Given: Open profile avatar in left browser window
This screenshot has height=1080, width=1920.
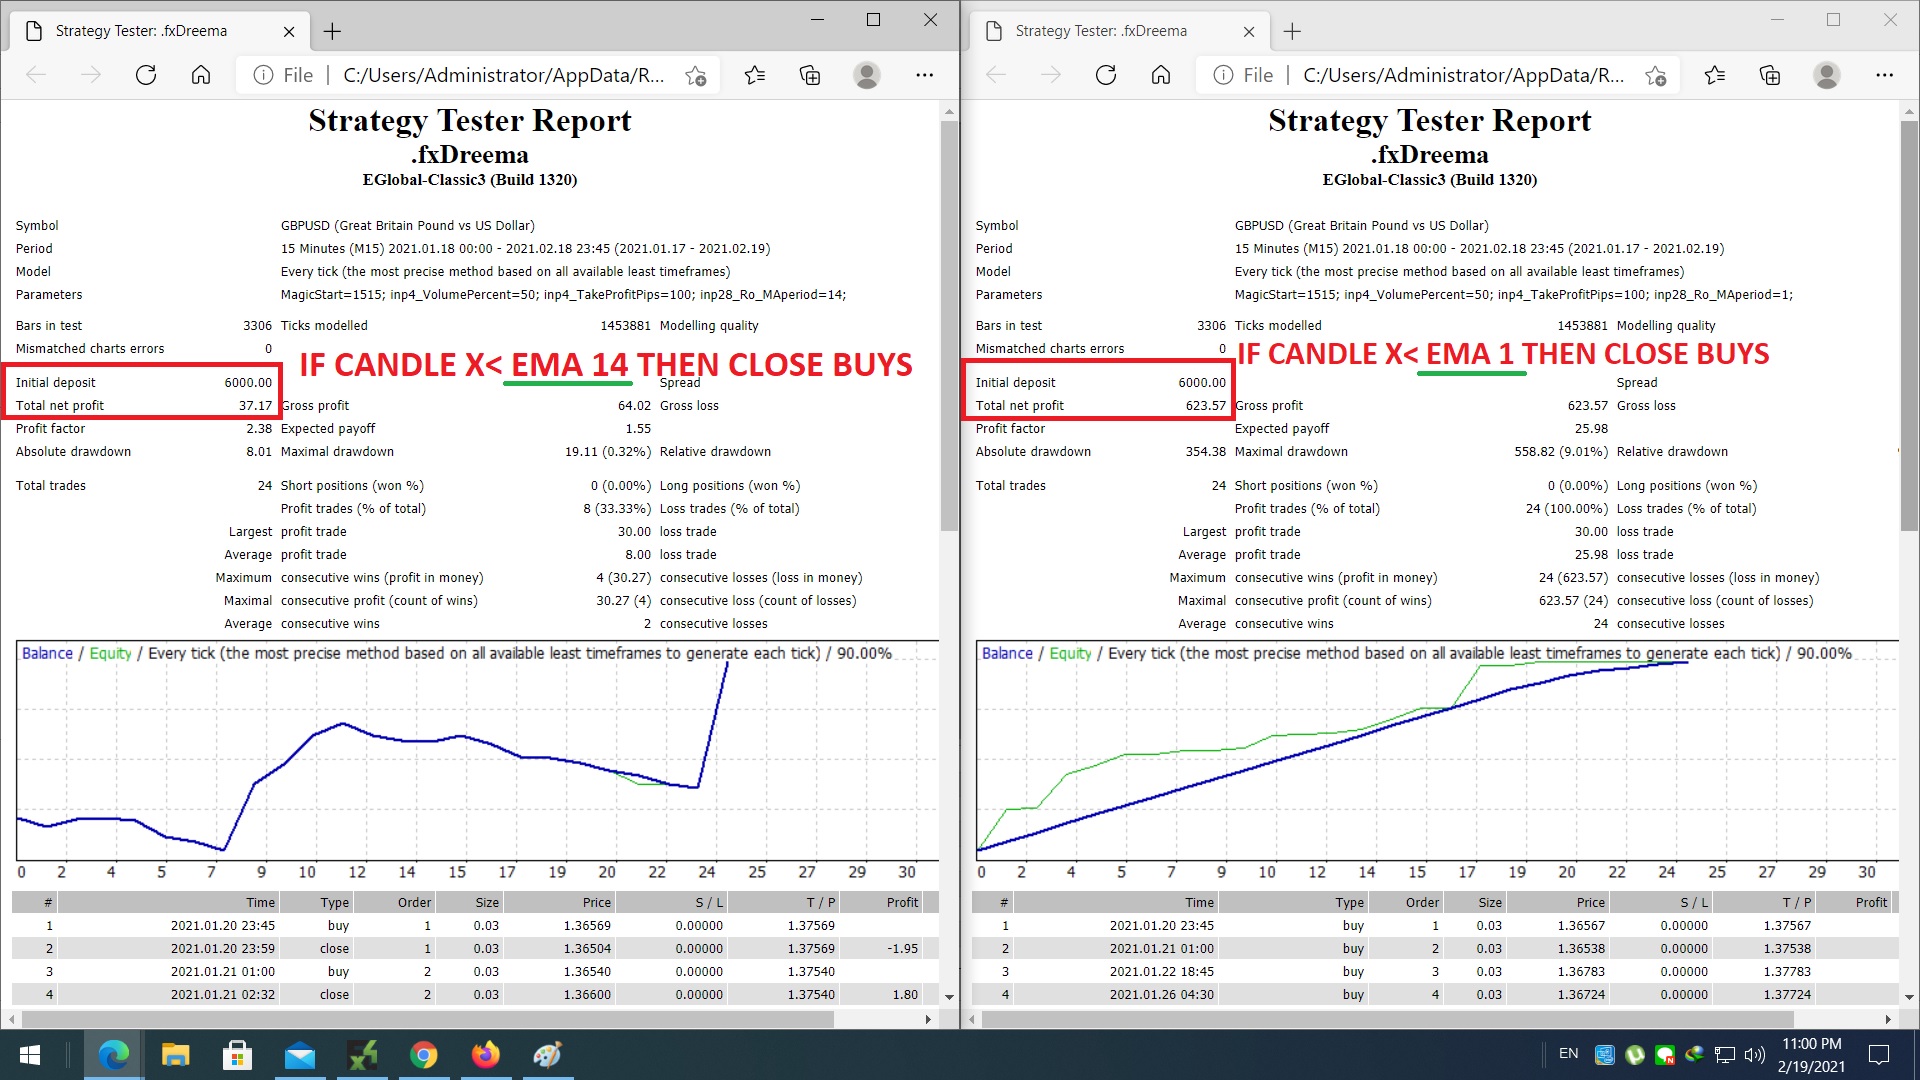Looking at the screenshot, I should [x=867, y=75].
